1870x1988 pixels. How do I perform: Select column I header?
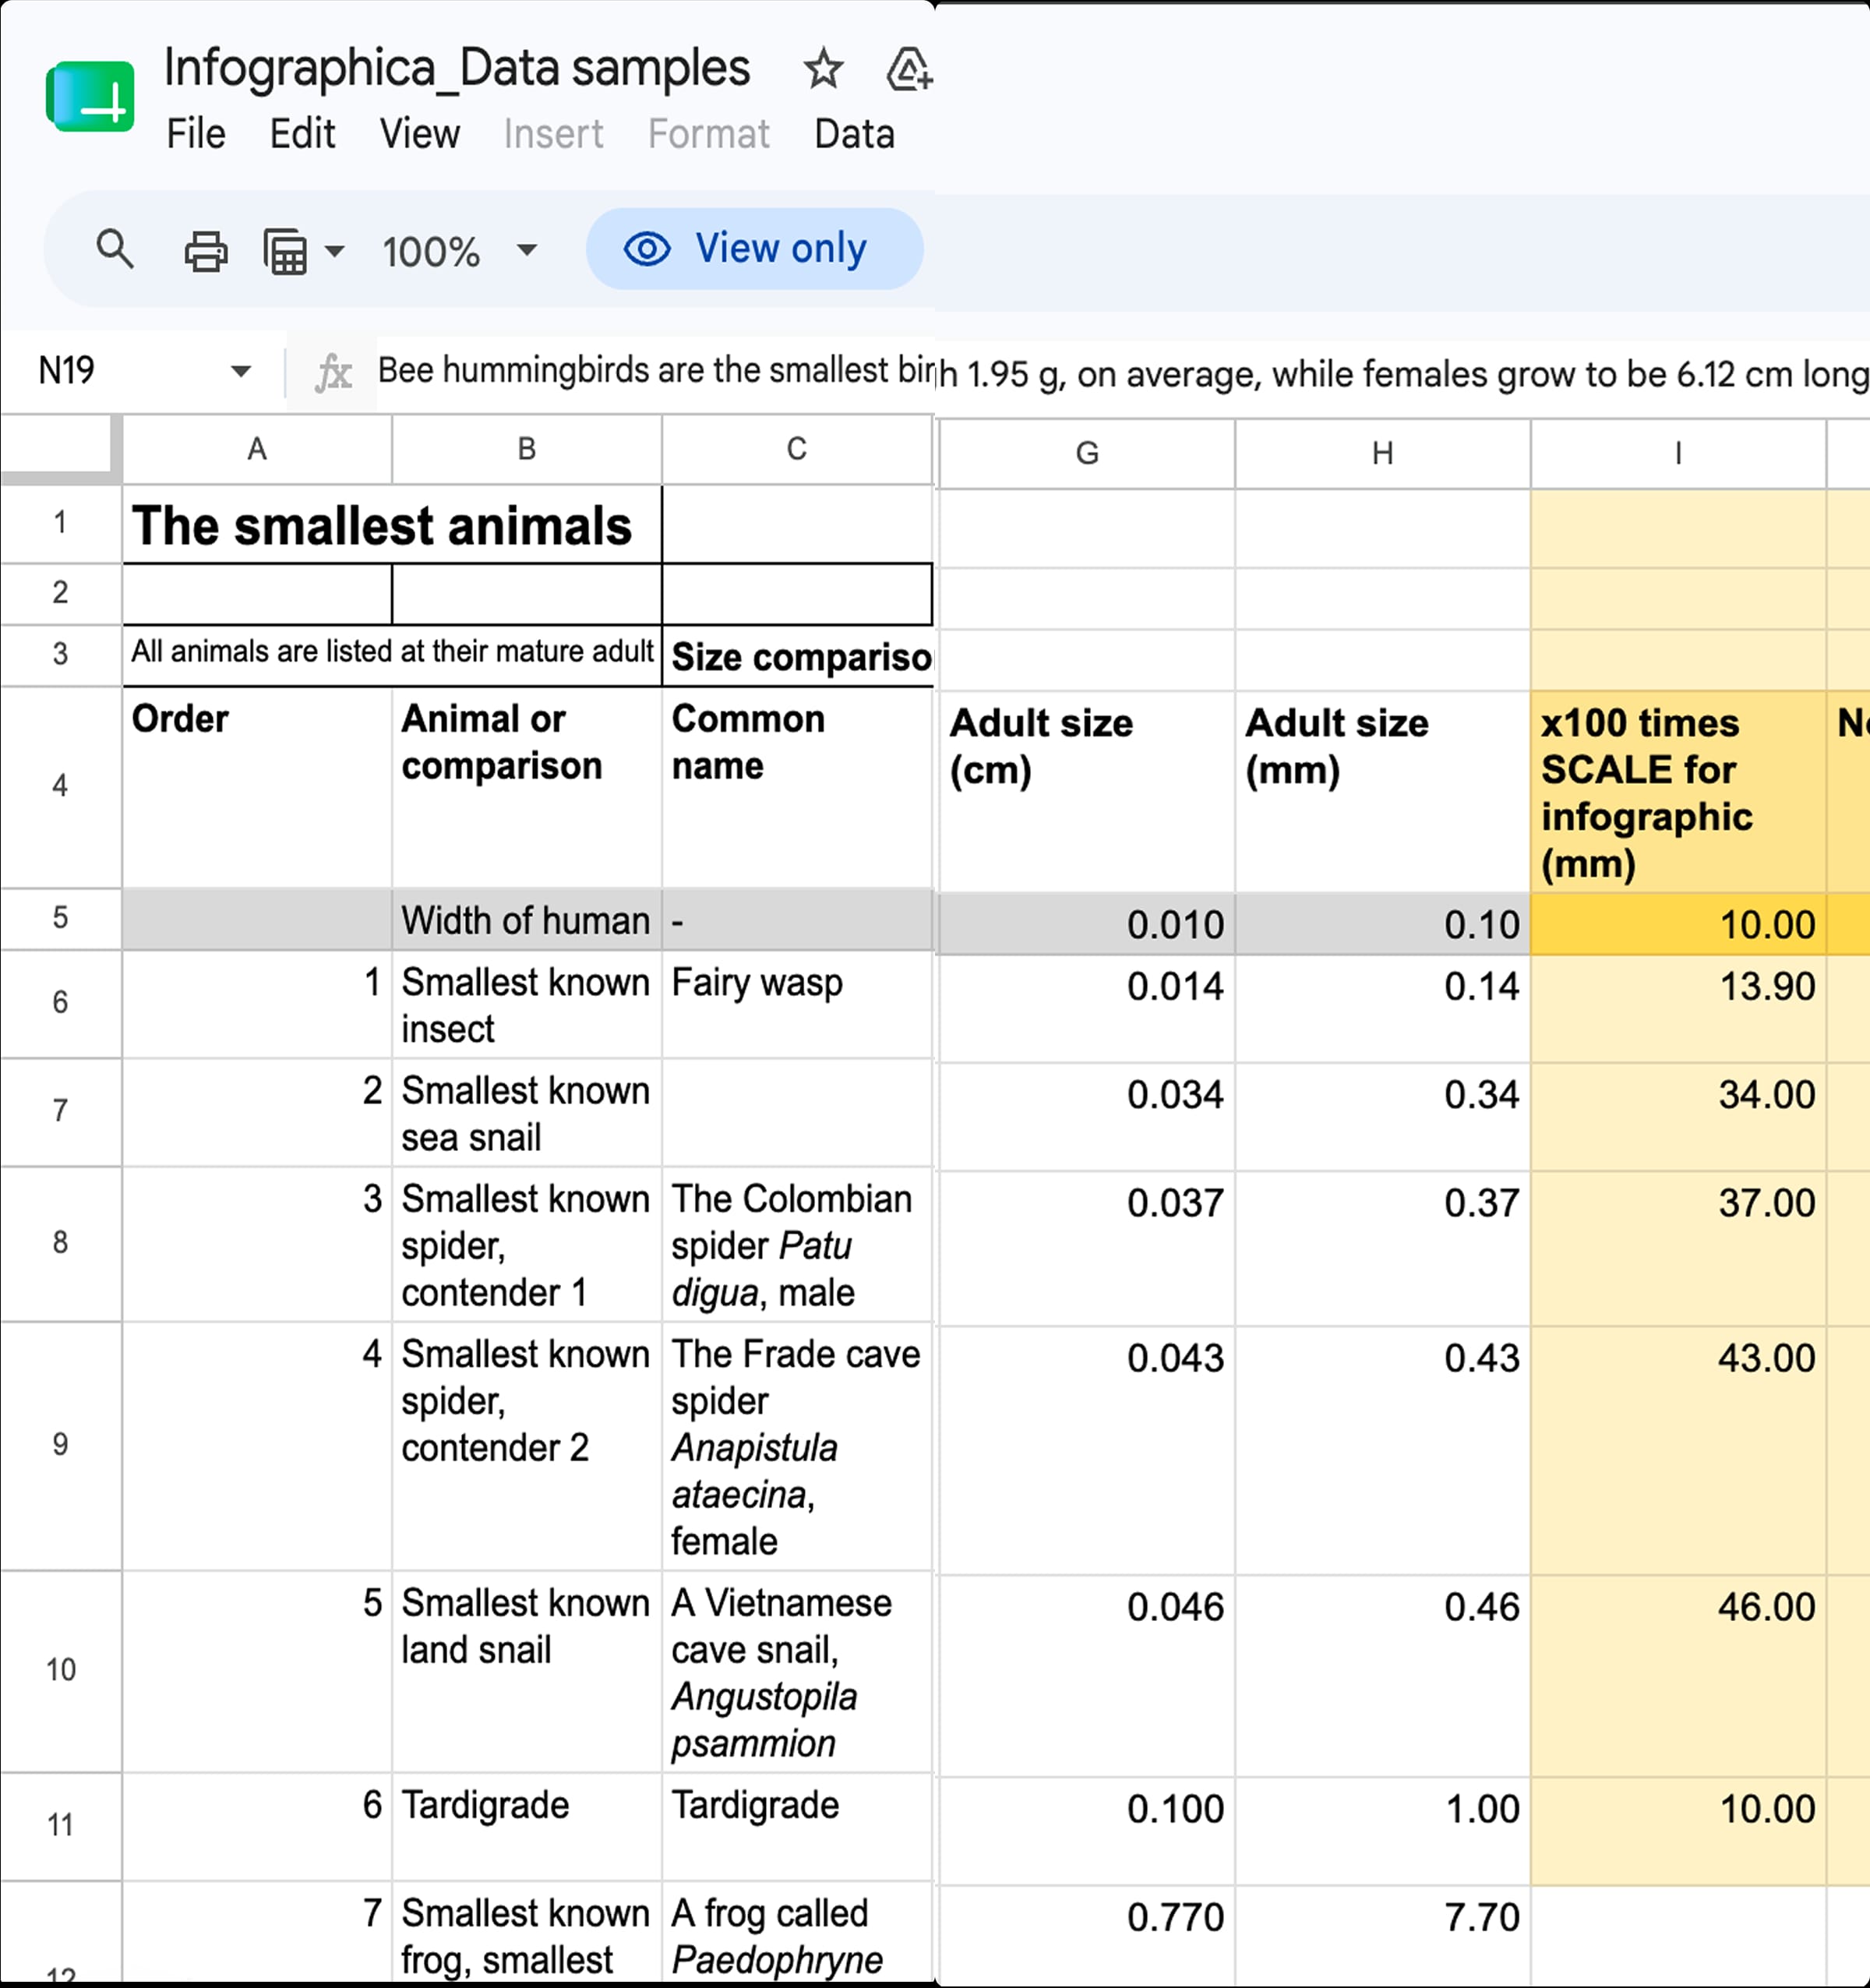(x=1678, y=454)
